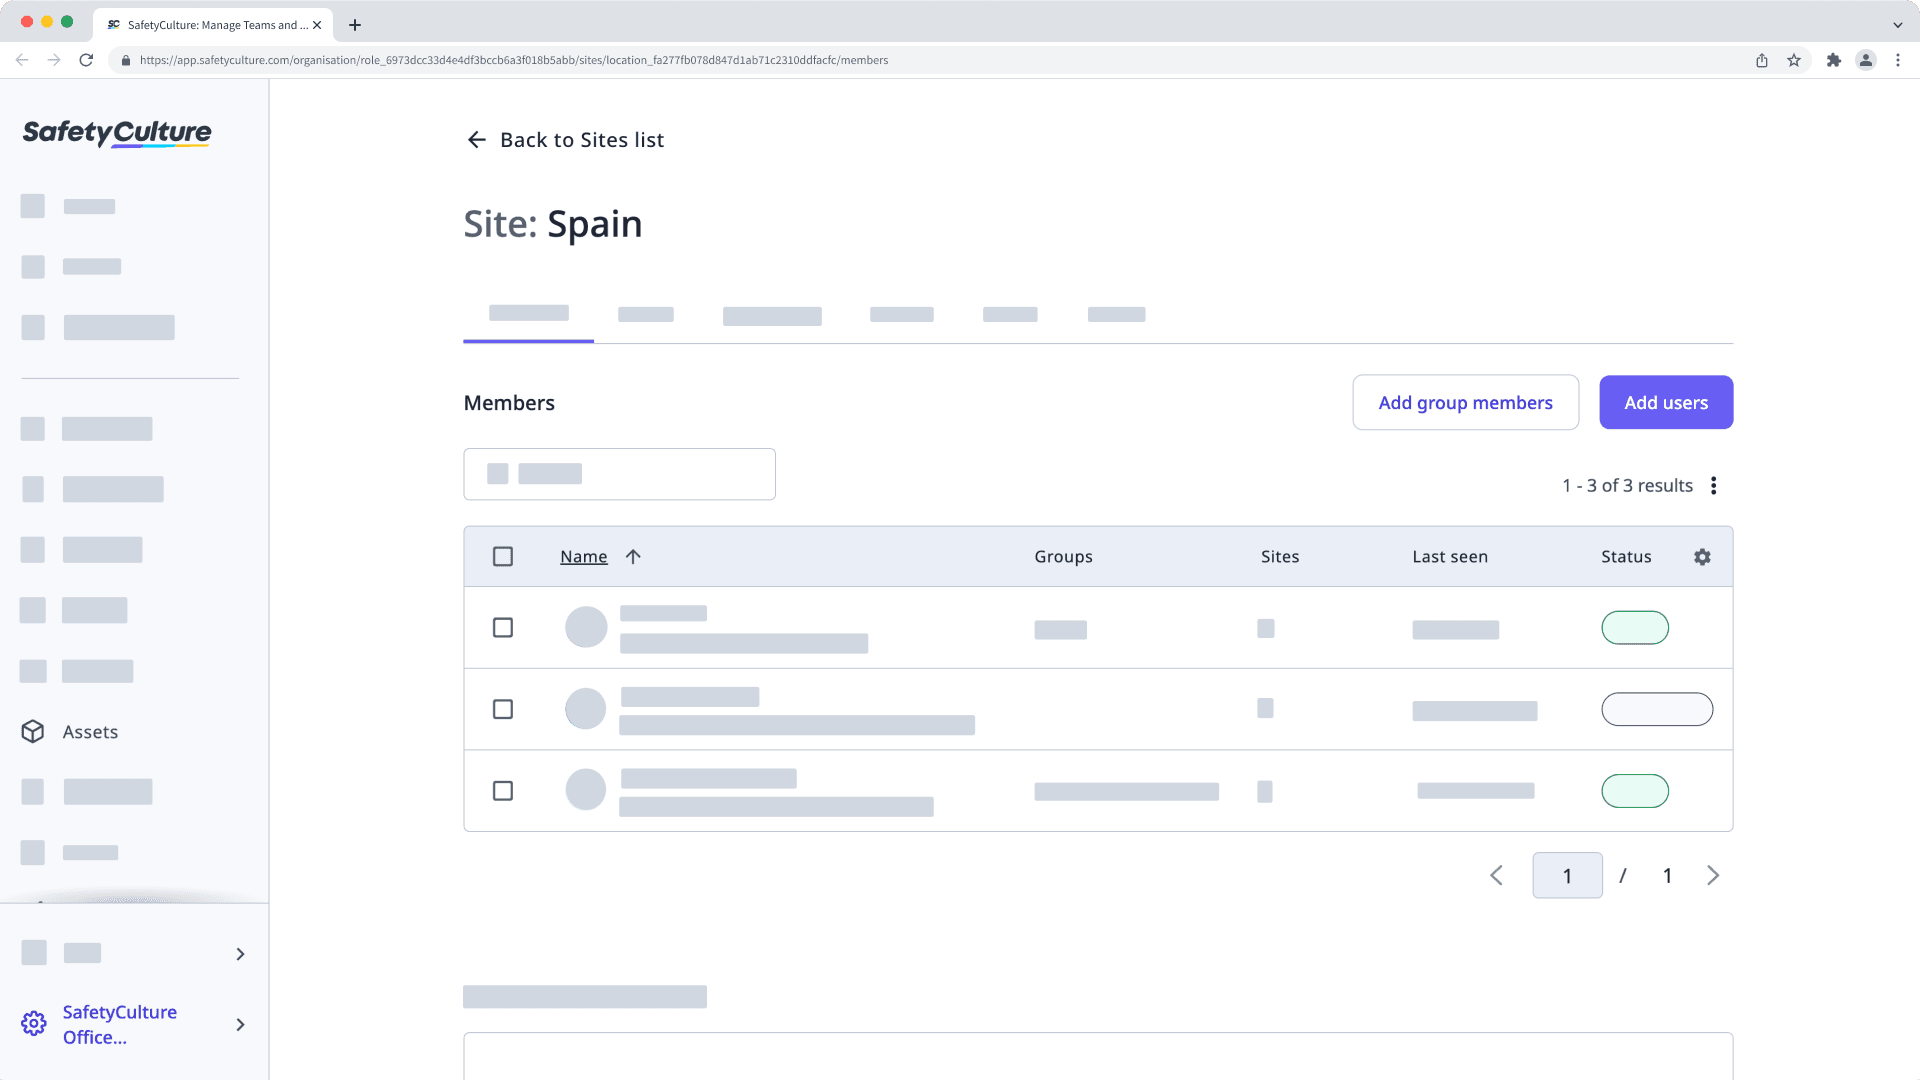This screenshot has height=1080, width=1920.
Task: Click the next page chevron in pagination
Action: (x=1713, y=875)
